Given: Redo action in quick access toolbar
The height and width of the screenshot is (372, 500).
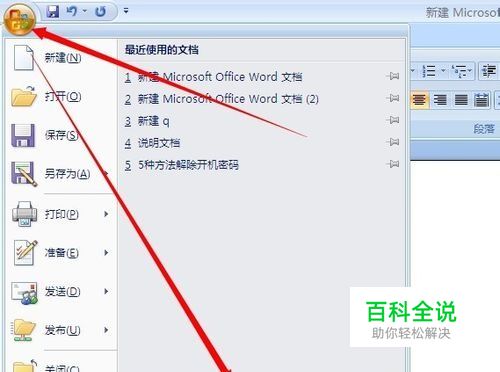Looking at the screenshot, I should click(x=100, y=11).
